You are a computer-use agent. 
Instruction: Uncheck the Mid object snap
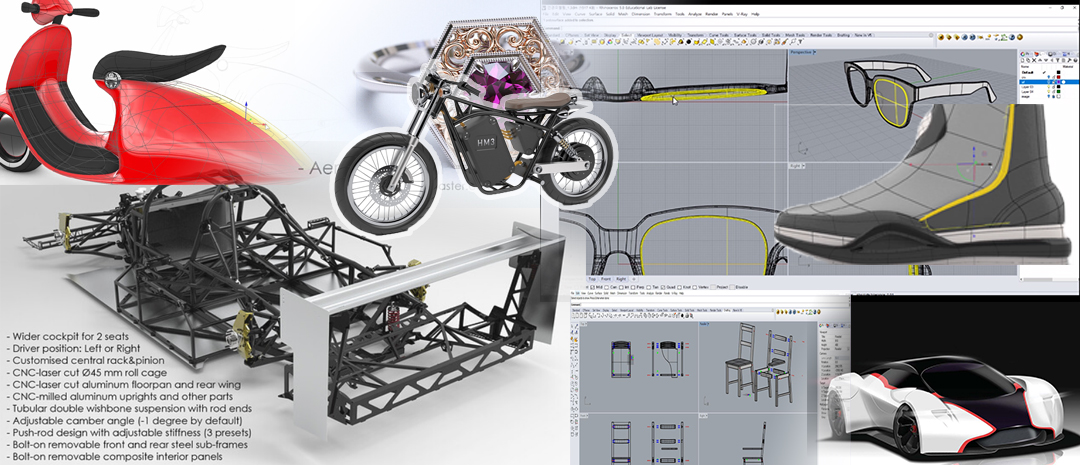(592, 287)
